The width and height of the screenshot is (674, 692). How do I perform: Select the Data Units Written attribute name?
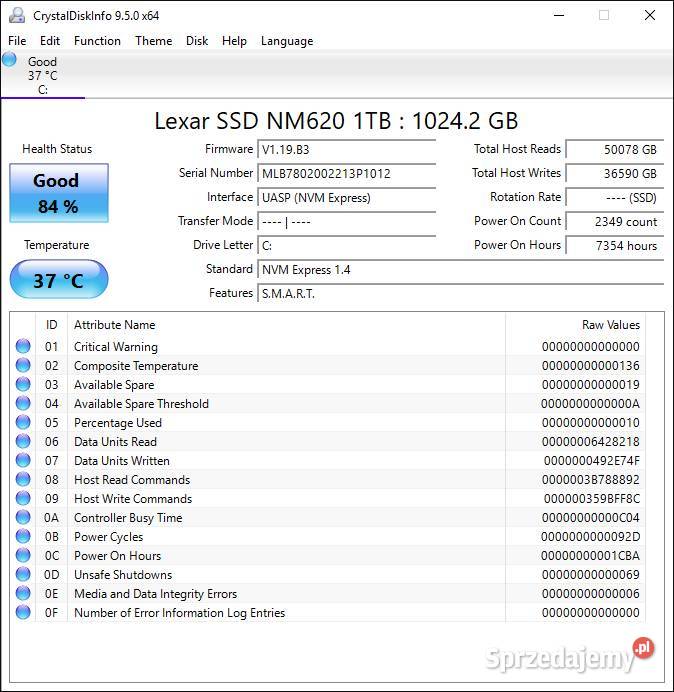point(122,461)
